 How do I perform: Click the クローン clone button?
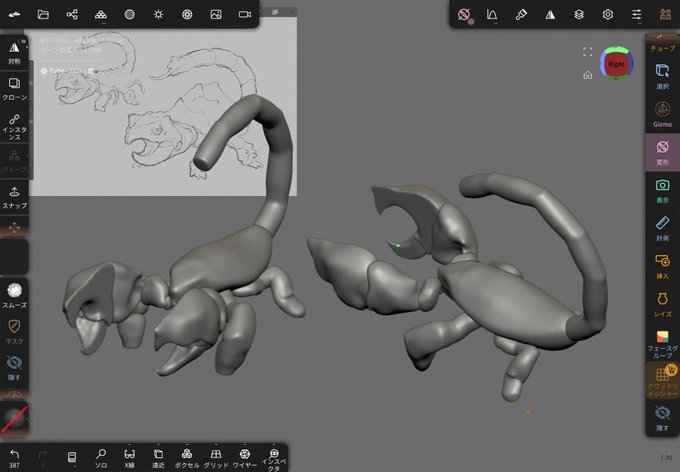pyautogui.click(x=14, y=88)
